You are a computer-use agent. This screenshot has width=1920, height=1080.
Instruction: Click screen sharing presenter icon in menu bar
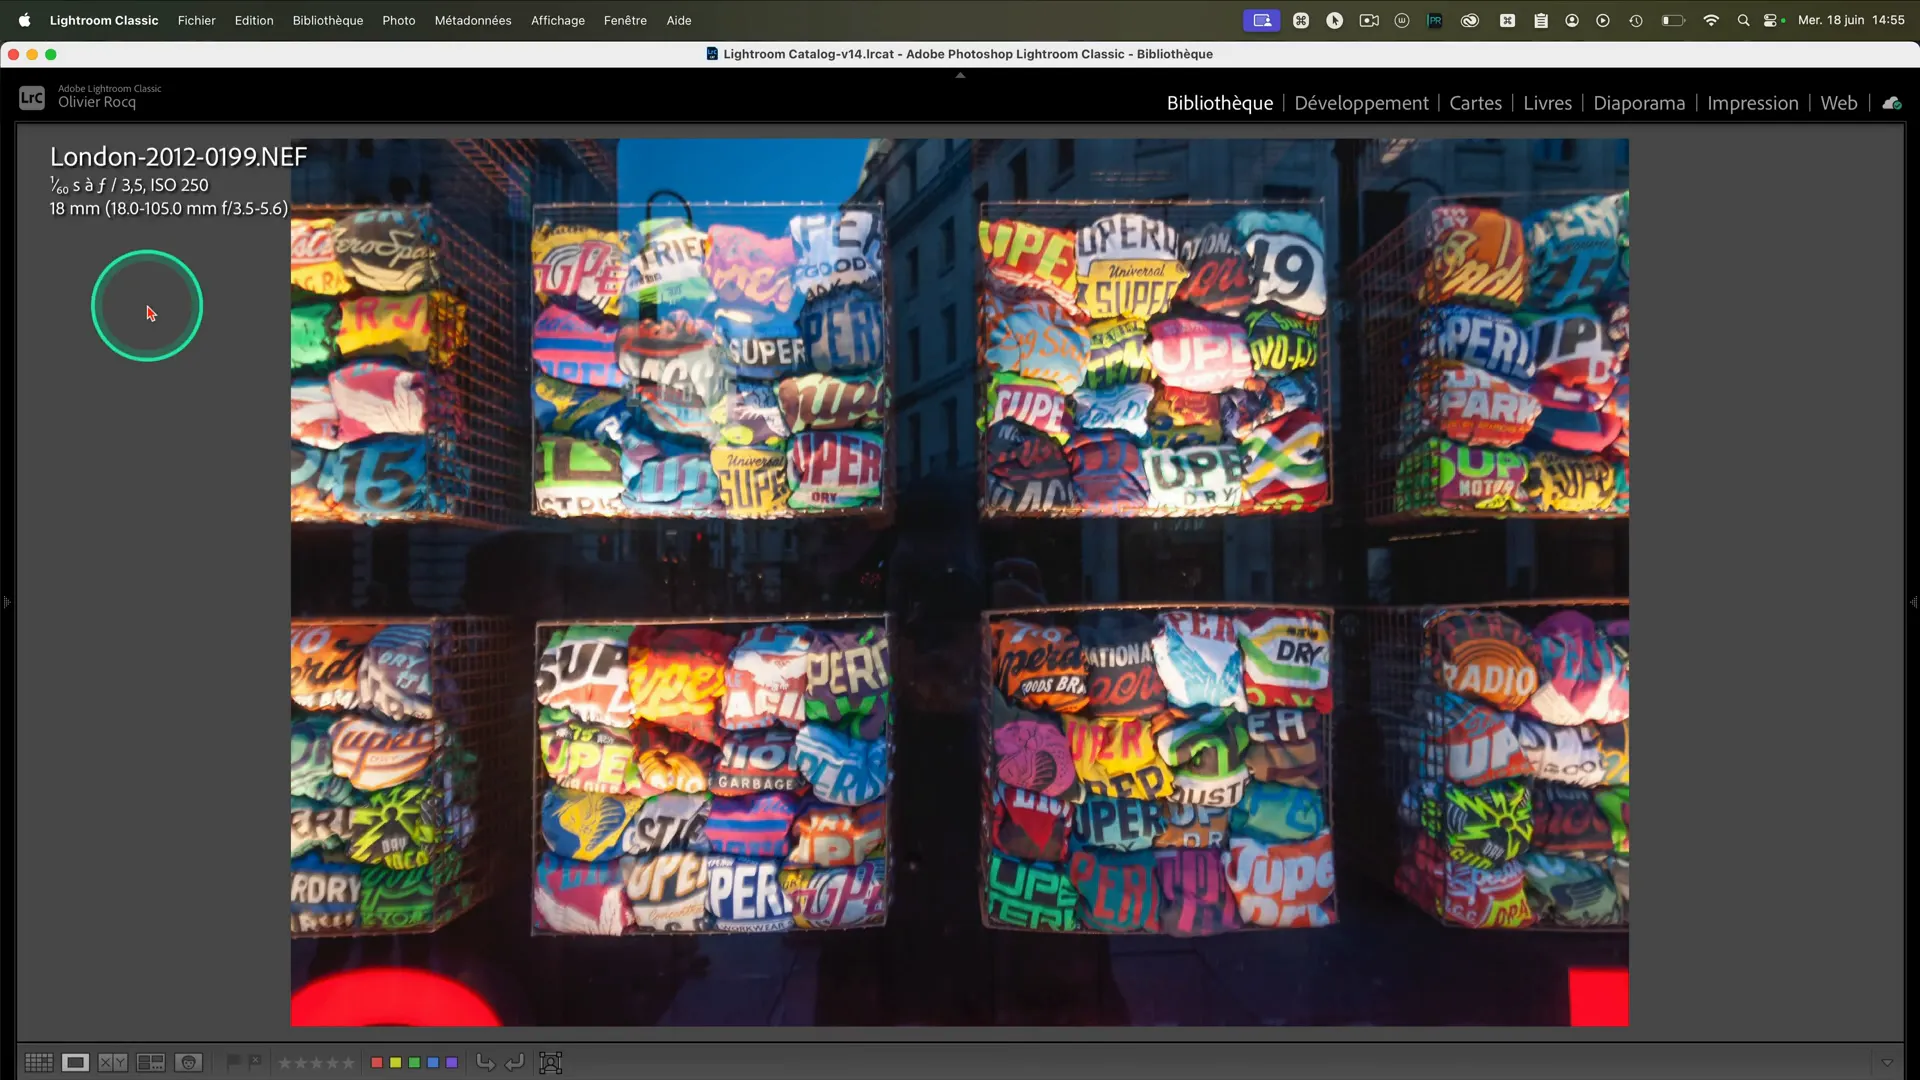click(x=1262, y=20)
